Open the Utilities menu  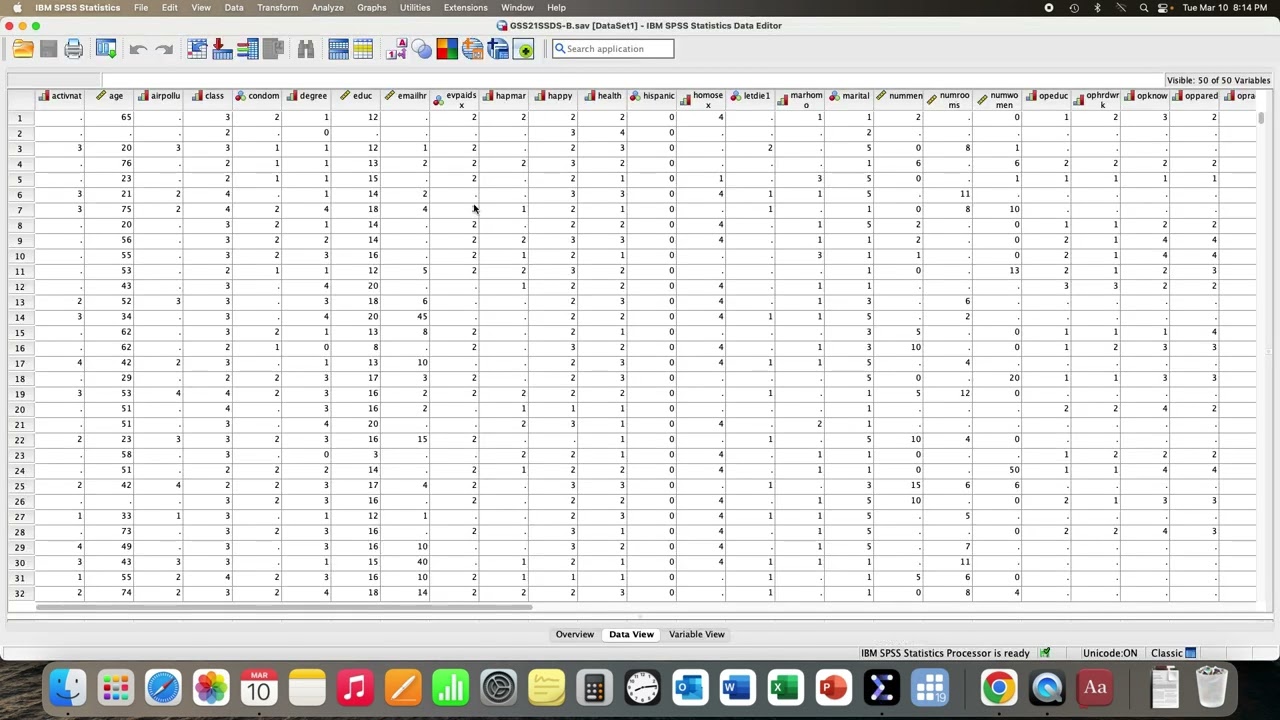click(415, 7)
